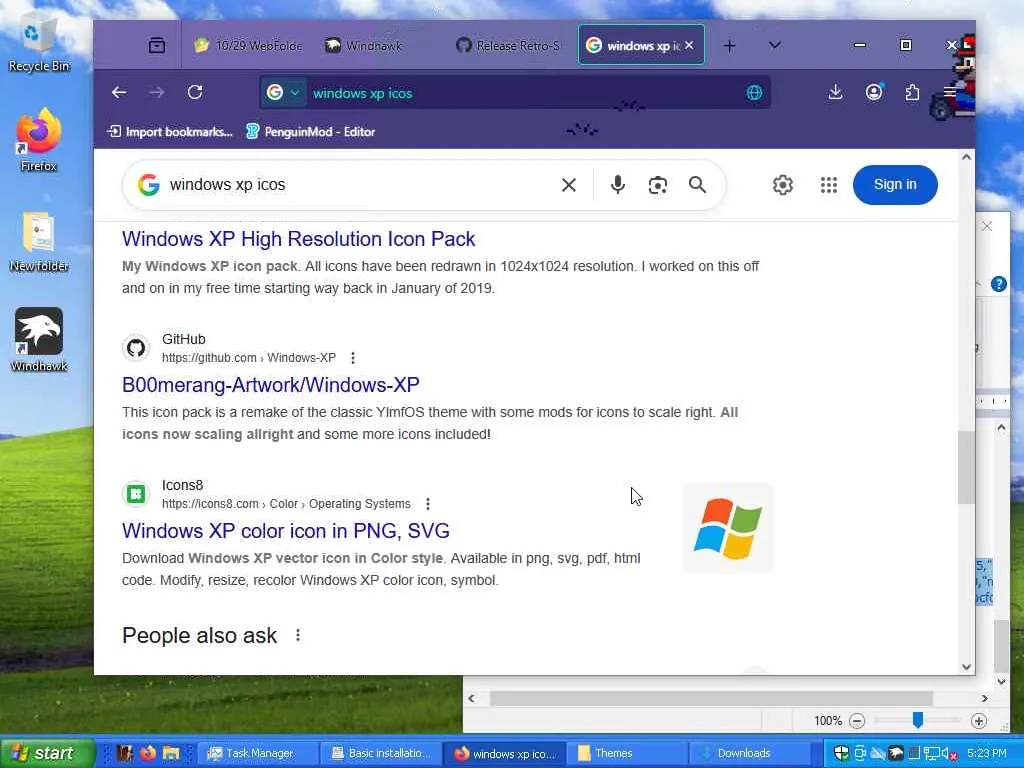The width and height of the screenshot is (1024, 768).
Task: Open the extensions puzzle-piece icon
Action: 912,92
